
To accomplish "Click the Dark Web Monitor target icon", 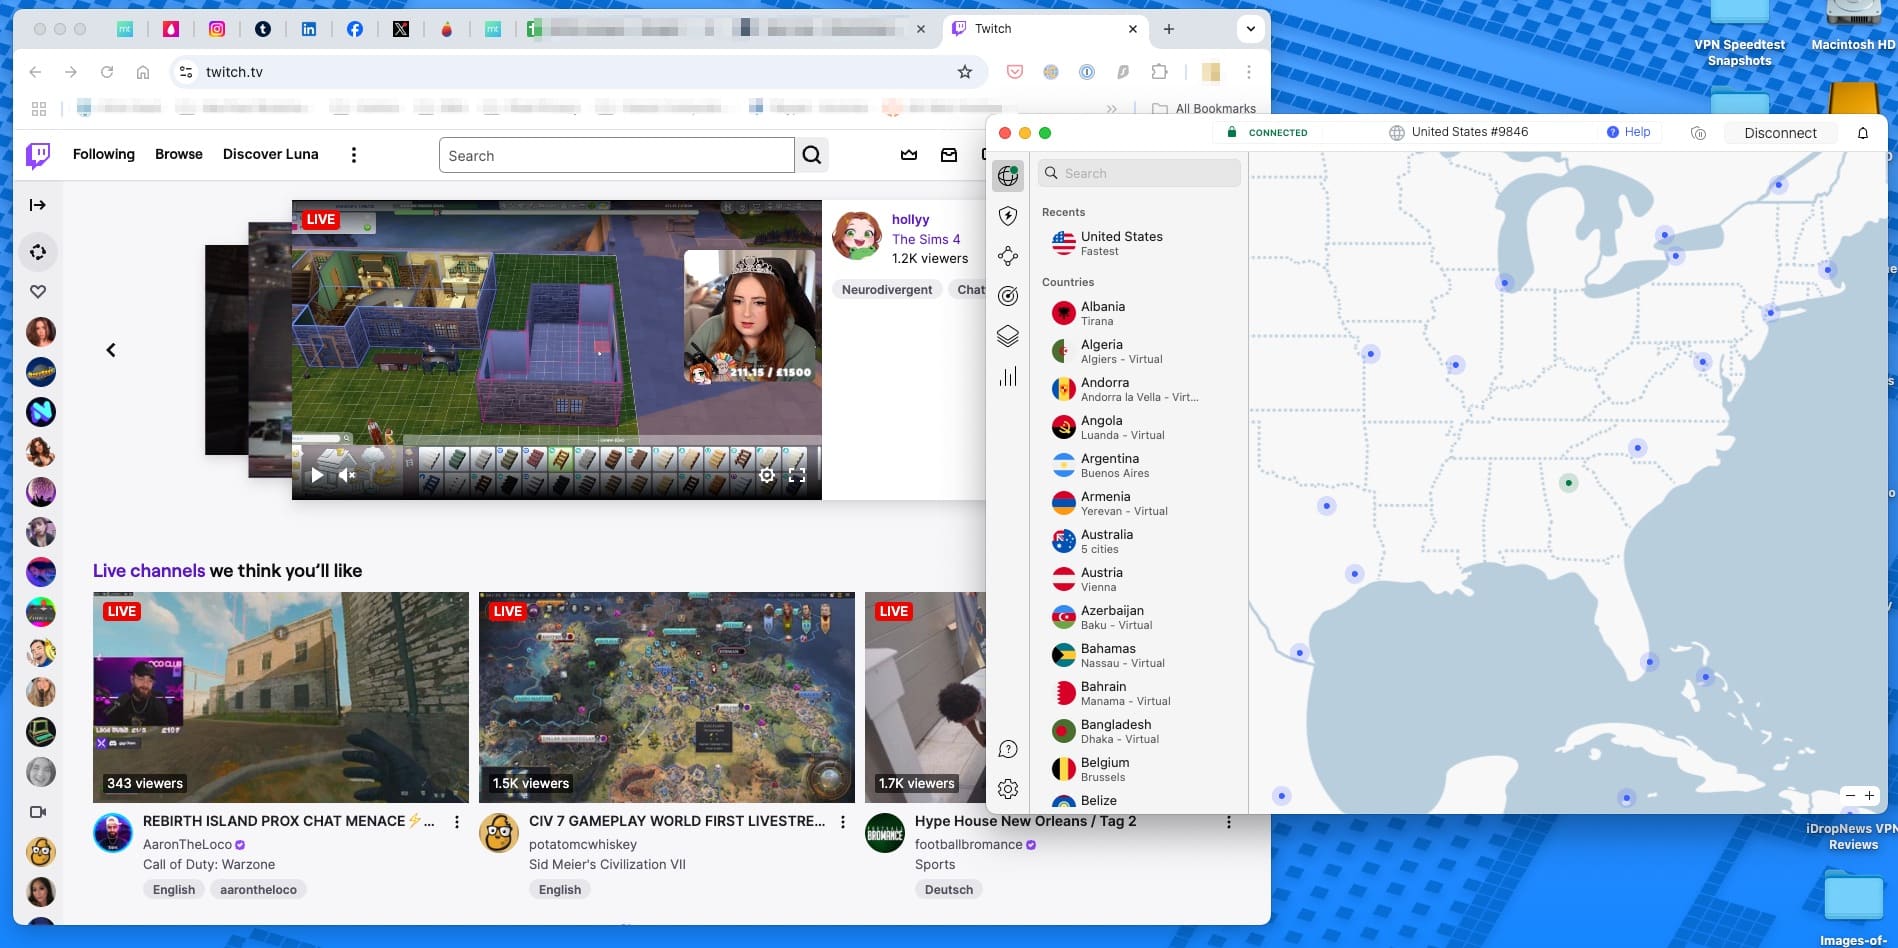I will (x=1008, y=296).
